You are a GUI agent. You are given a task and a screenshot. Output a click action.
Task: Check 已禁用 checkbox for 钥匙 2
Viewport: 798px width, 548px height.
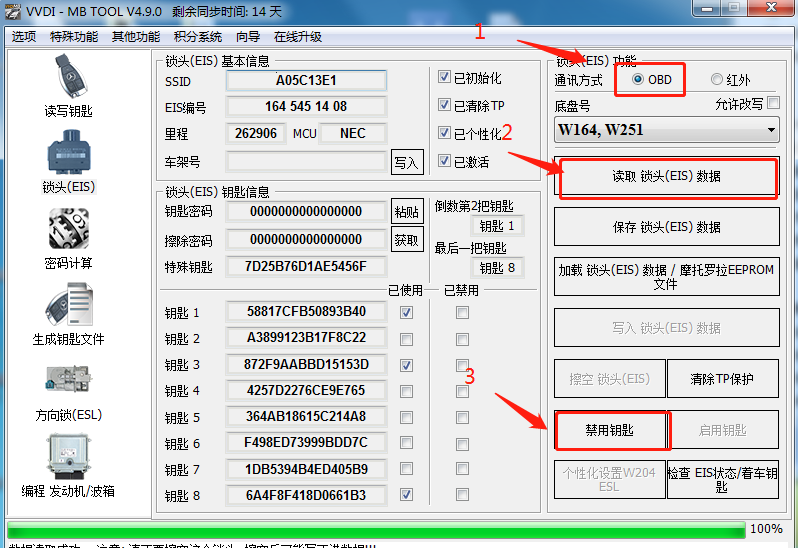(462, 339)
